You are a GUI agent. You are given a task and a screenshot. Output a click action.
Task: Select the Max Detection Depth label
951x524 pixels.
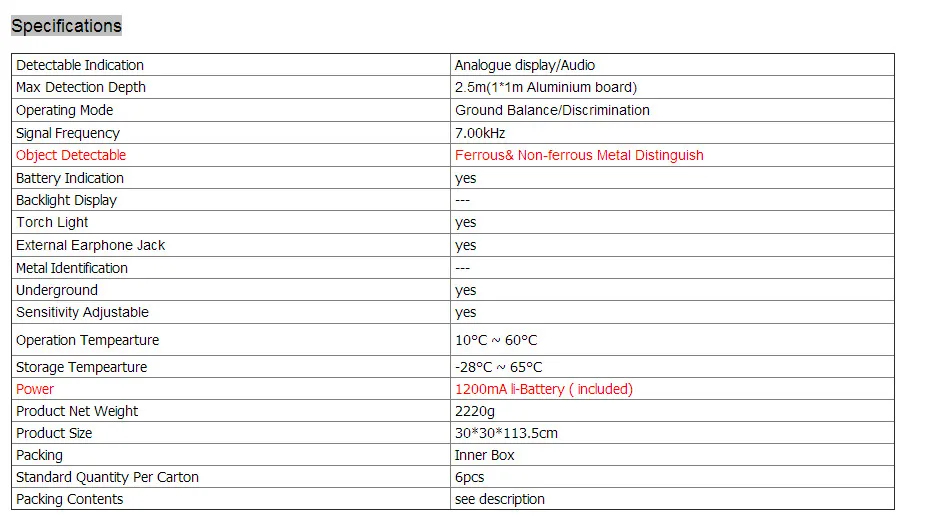pyautogui.click(x=81, y=87)
